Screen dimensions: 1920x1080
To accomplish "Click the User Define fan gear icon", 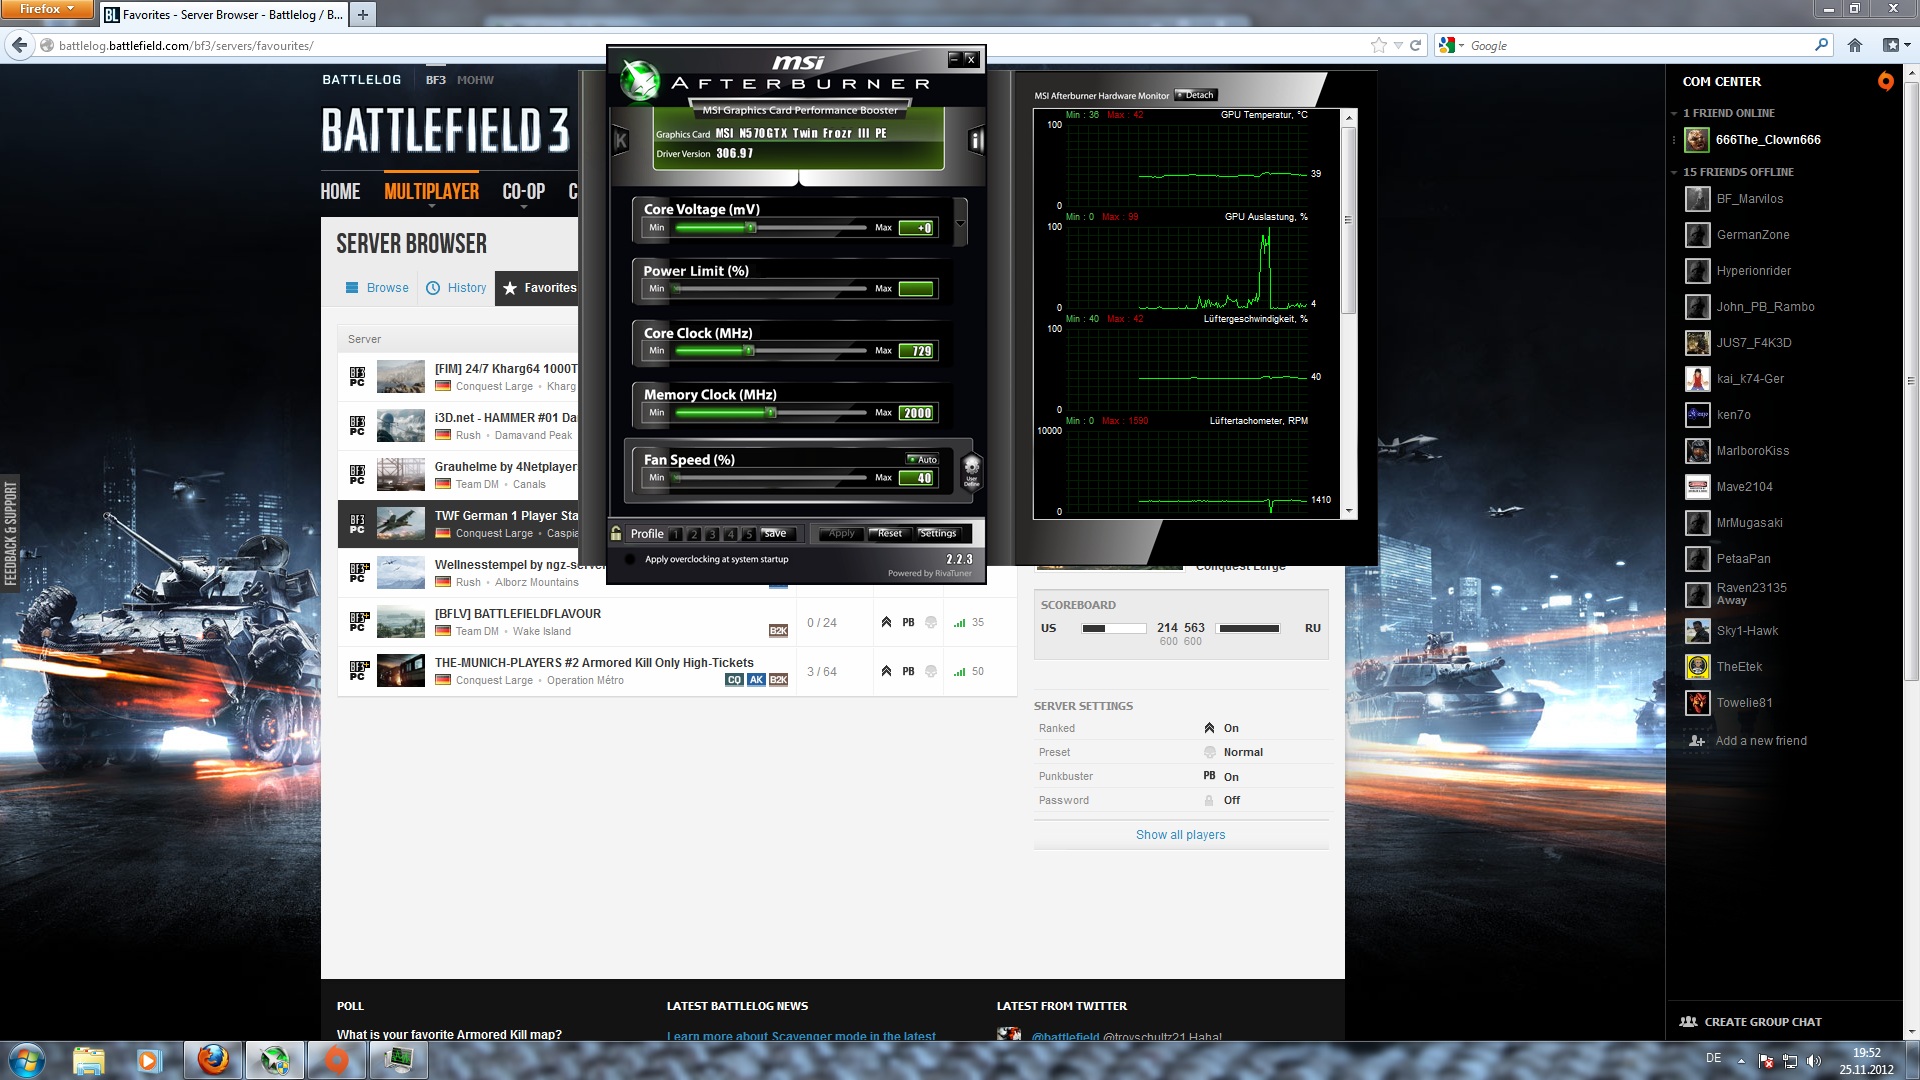I will click(971, 469).
